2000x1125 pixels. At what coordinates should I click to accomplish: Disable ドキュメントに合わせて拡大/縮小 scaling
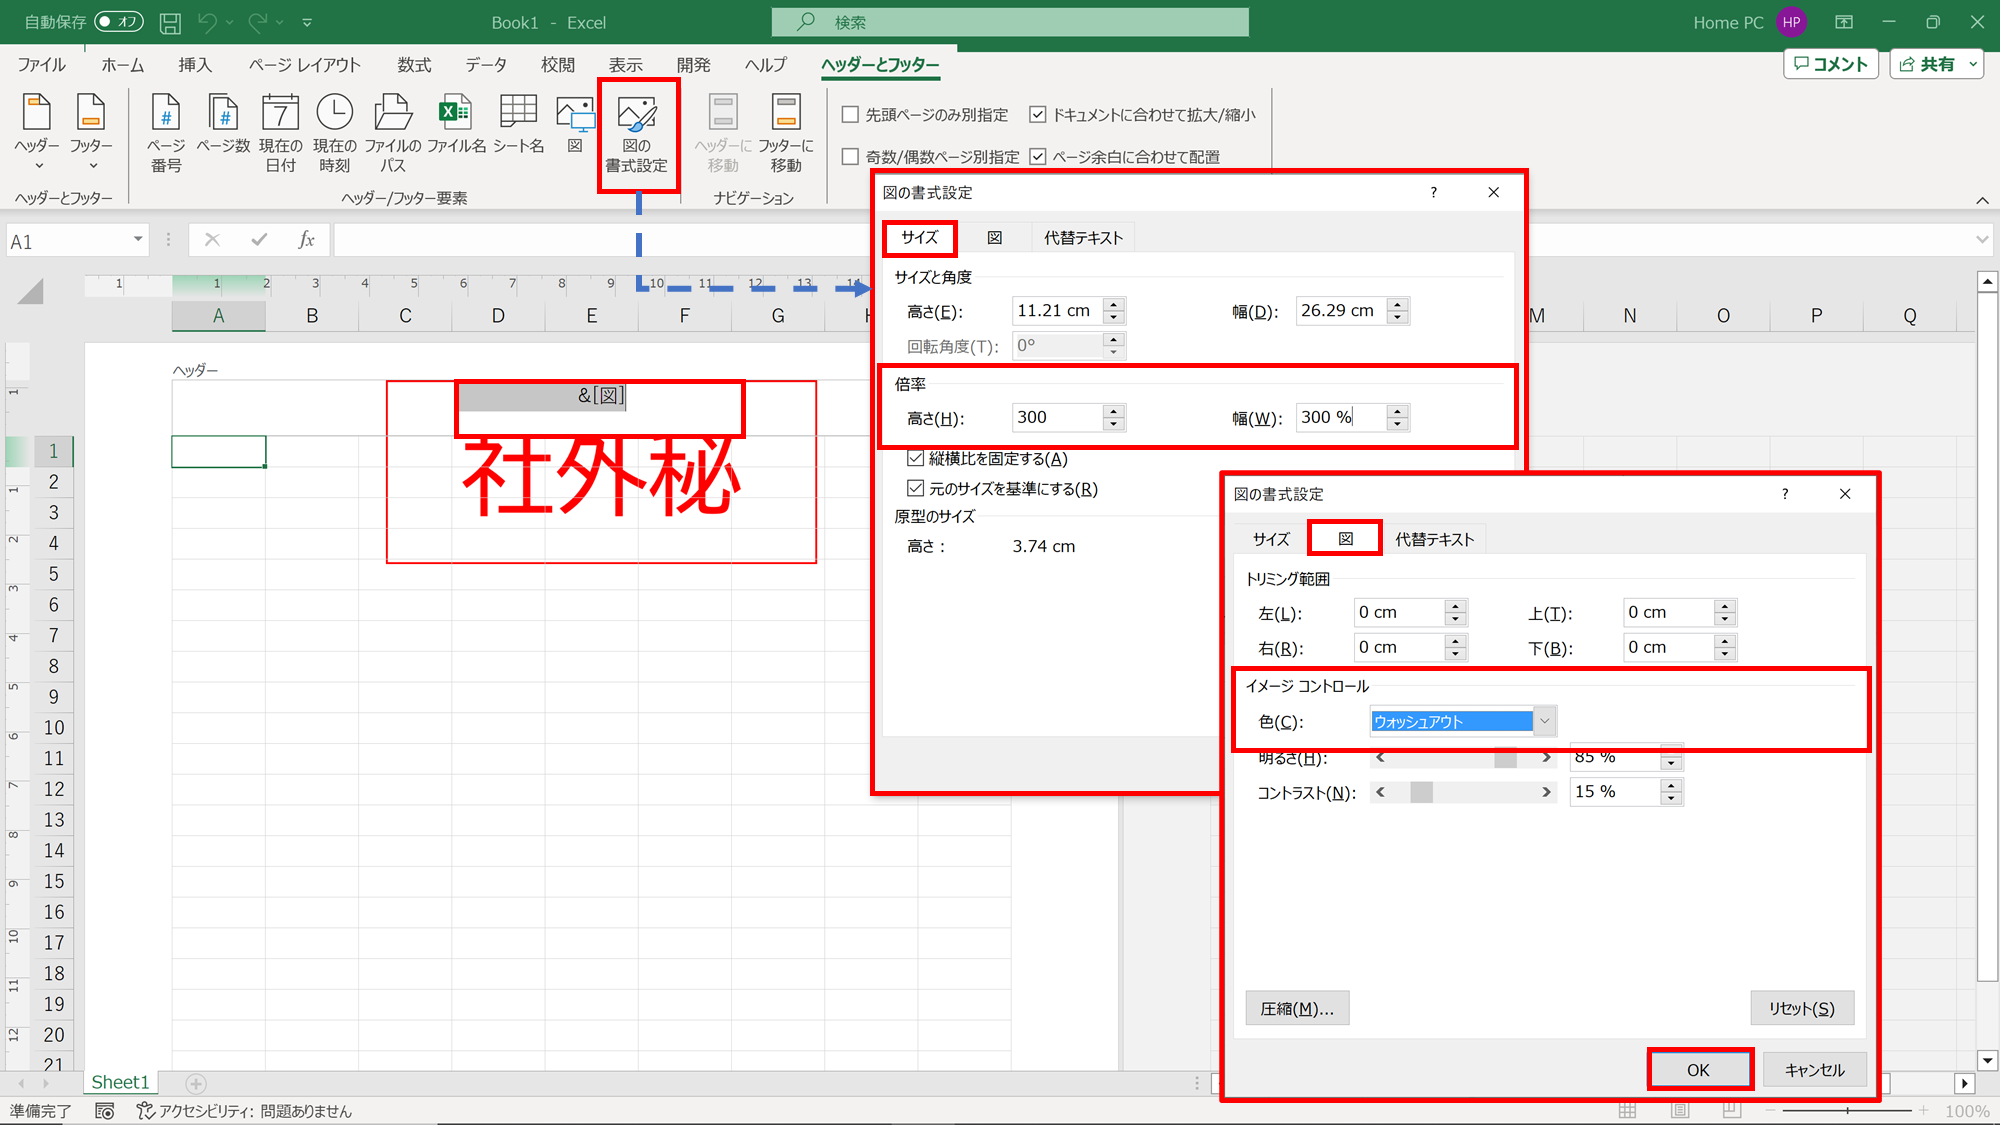(1038, 114)
